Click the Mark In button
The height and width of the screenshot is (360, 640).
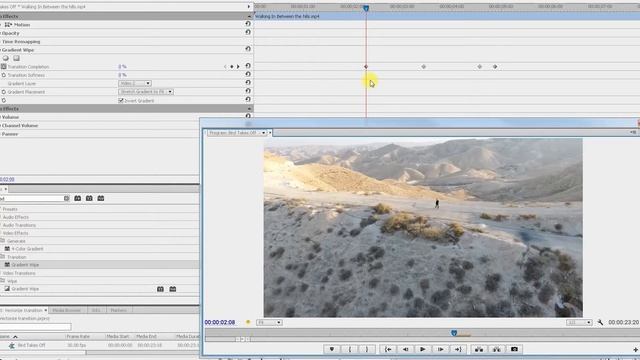click(349, 349)
